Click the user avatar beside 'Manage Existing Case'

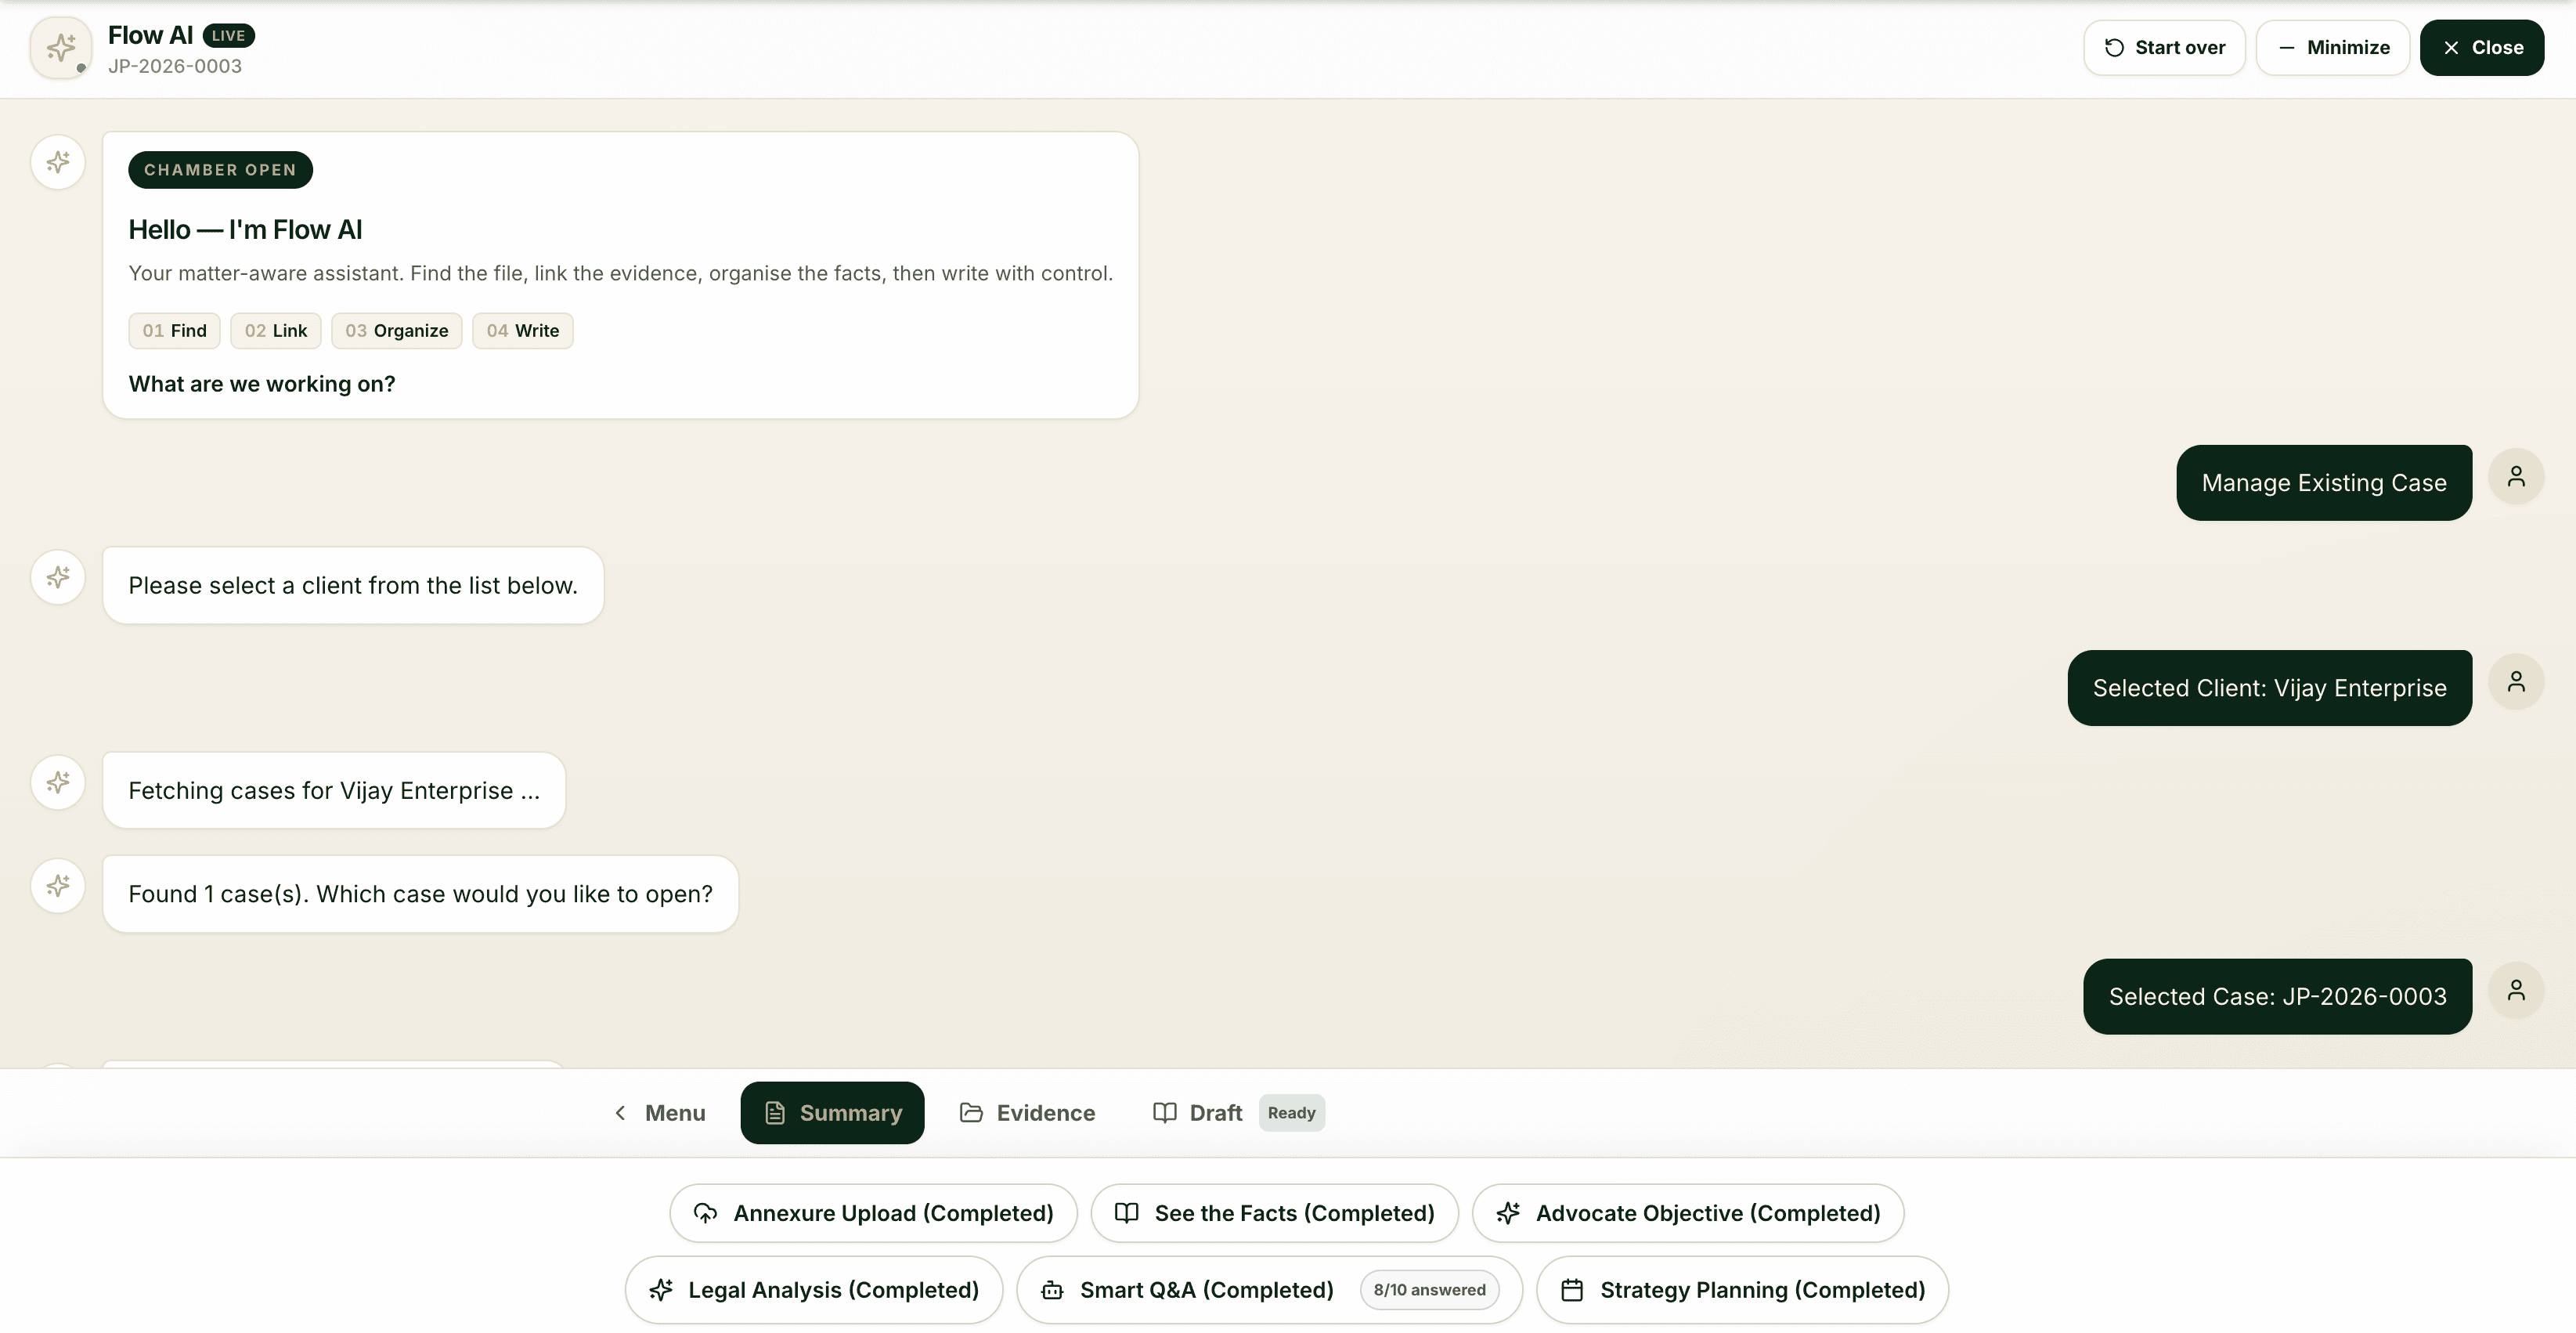coord(2516,477)
